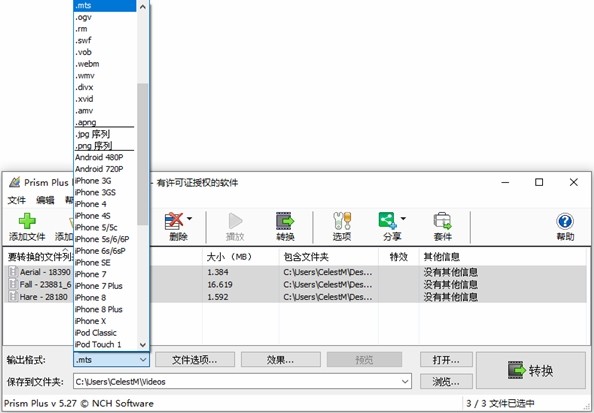Choose .rm from format list
The height and width of the screenshot is (413, 594).
point(105,29)
